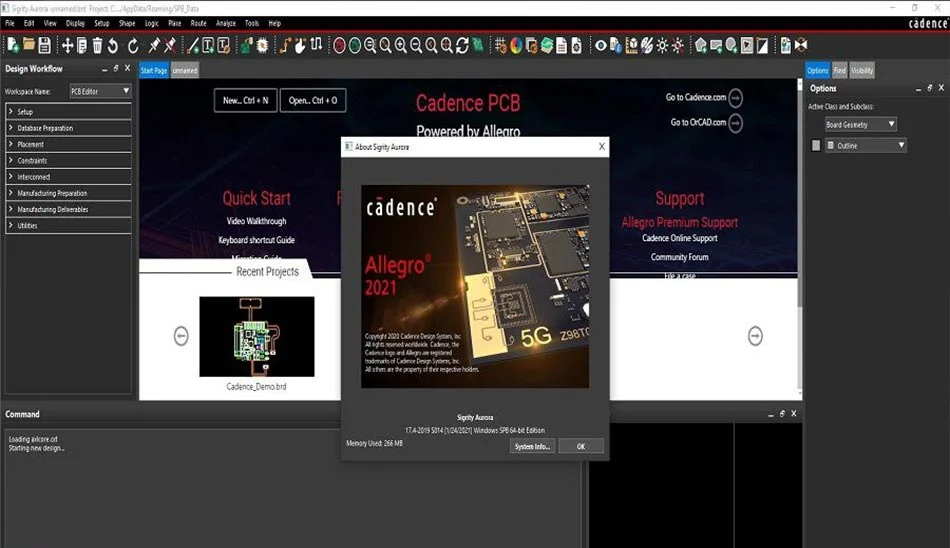Click the New design file icon
950x548 pixels.
[x=13, y=45]
